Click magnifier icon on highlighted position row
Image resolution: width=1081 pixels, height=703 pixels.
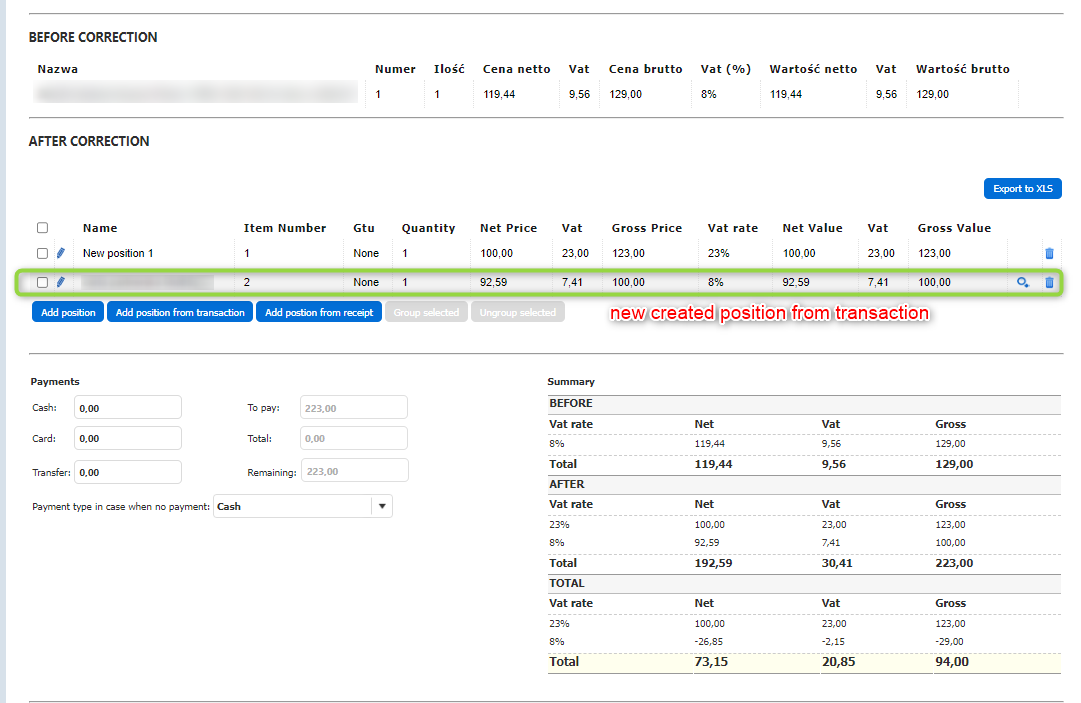click(x=1022, y=283)
